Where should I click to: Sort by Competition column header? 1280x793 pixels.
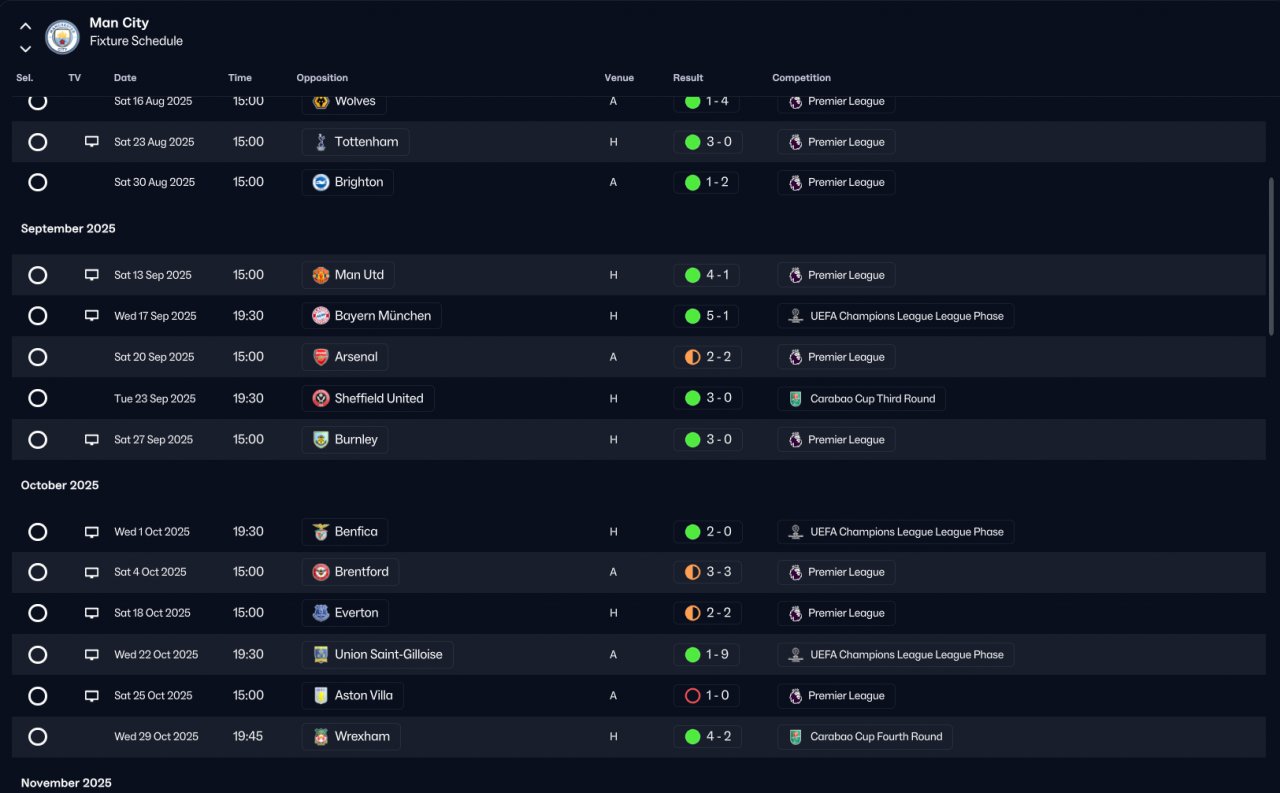(801, 78)
